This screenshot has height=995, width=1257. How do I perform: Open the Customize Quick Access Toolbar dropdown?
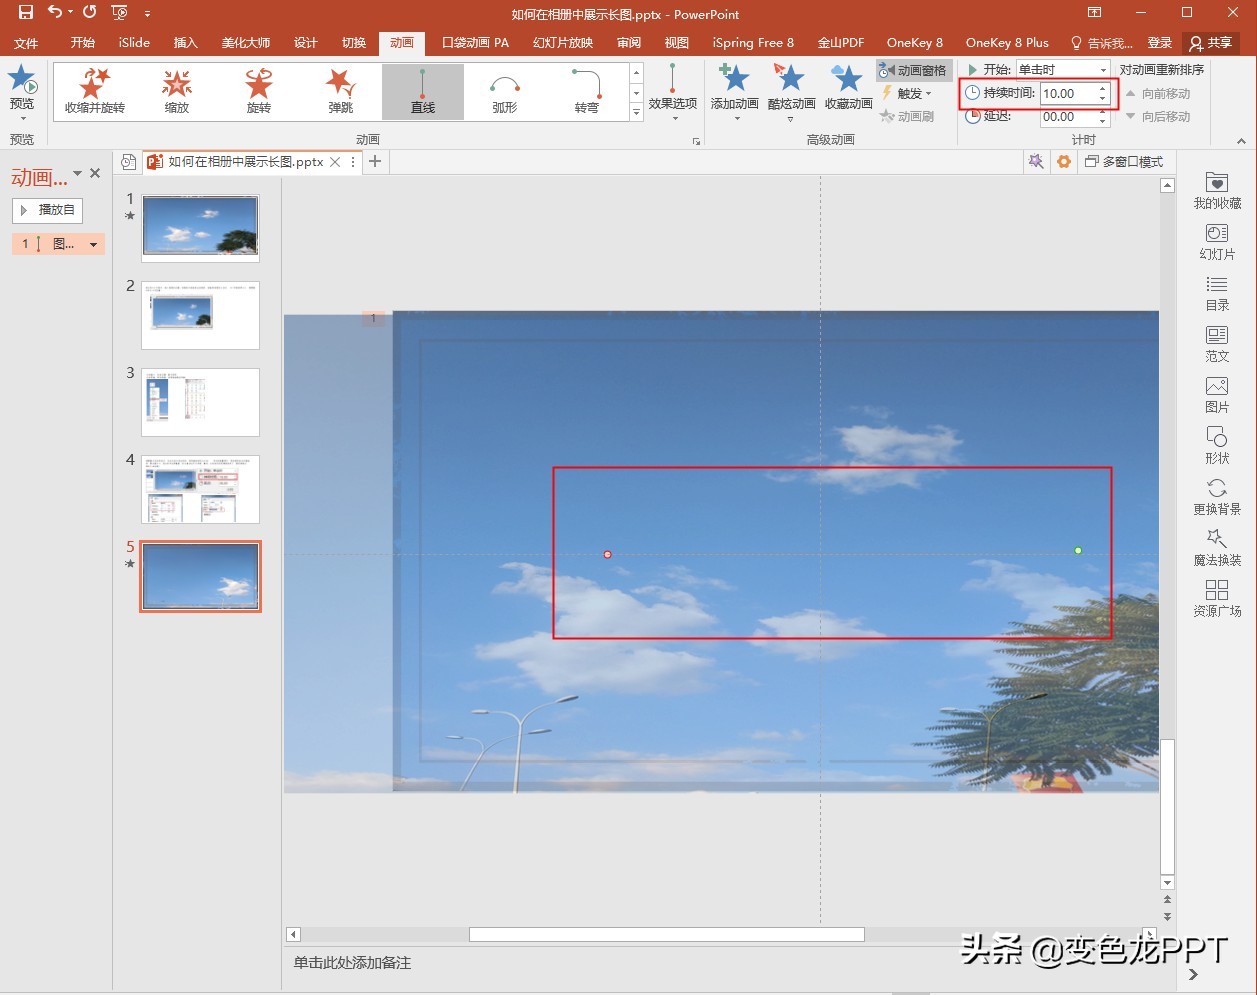pyautogui.click(x=148, y=14)
